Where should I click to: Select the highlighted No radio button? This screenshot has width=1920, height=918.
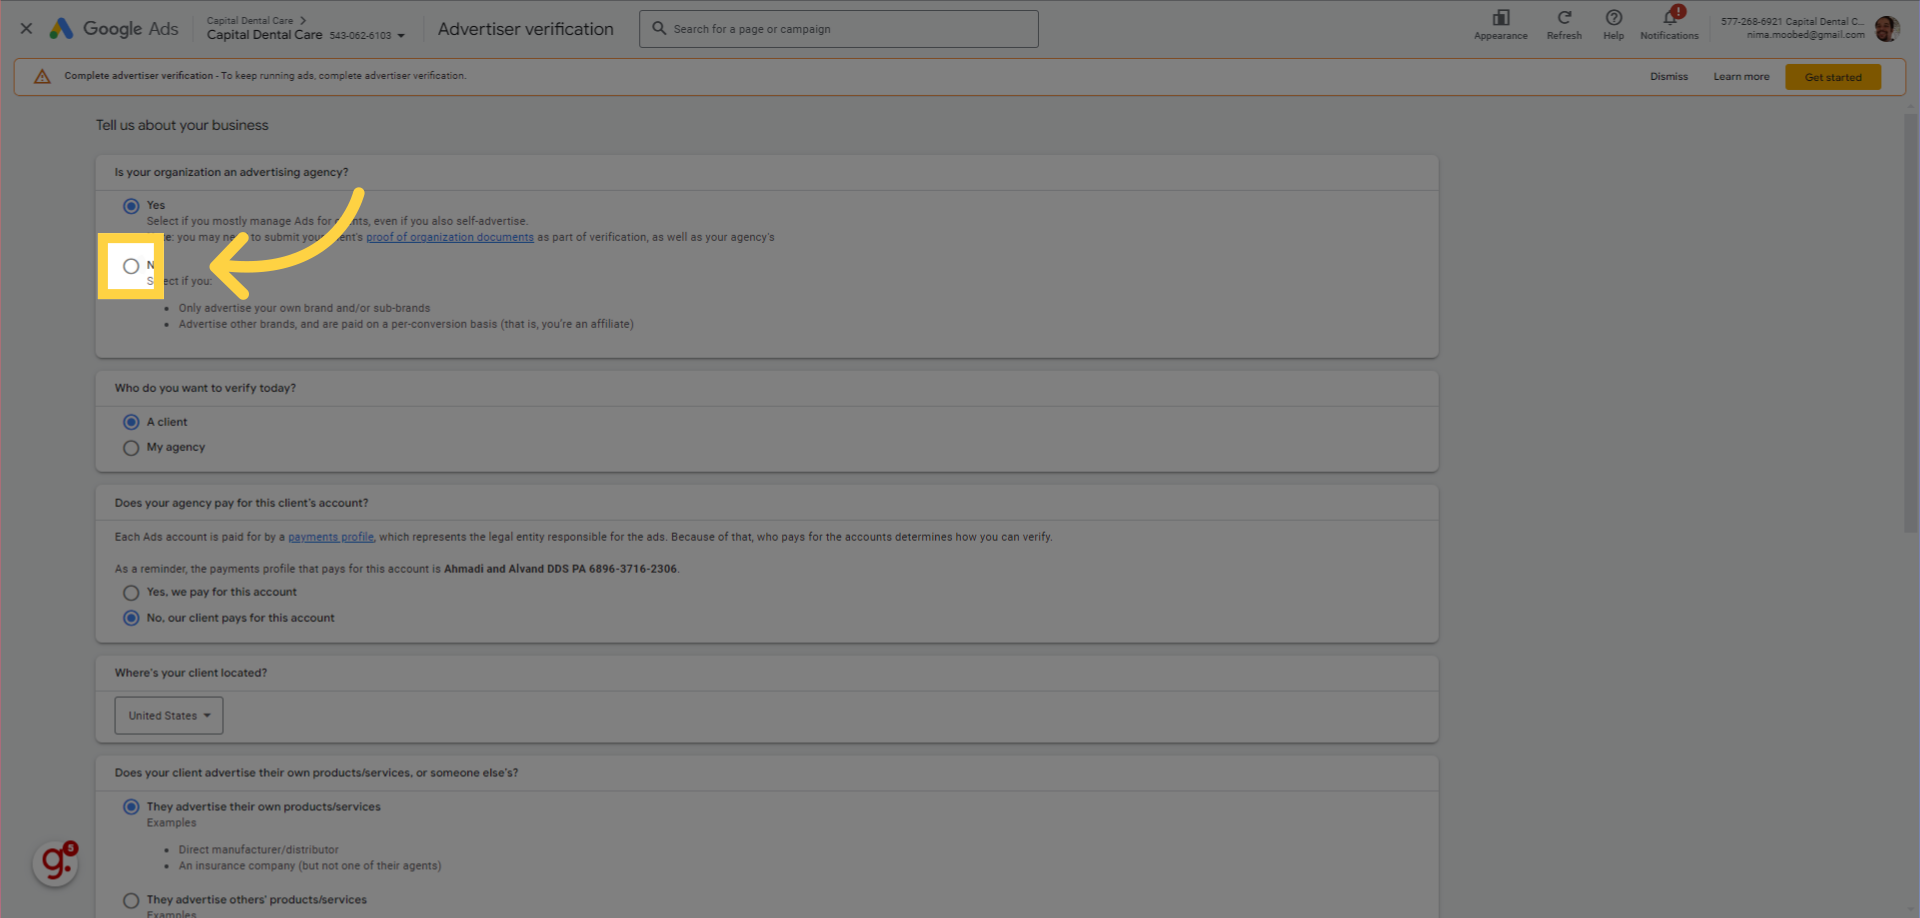(131, 266)
